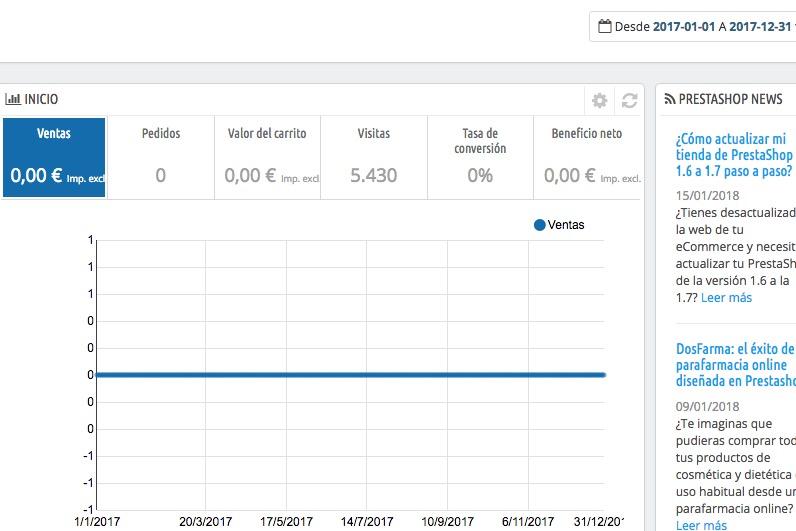This screenshot has height=531, width=796.
Task: Open article about updating PrestaShop 1.6 to 1.7
Action: click(734, 155)
